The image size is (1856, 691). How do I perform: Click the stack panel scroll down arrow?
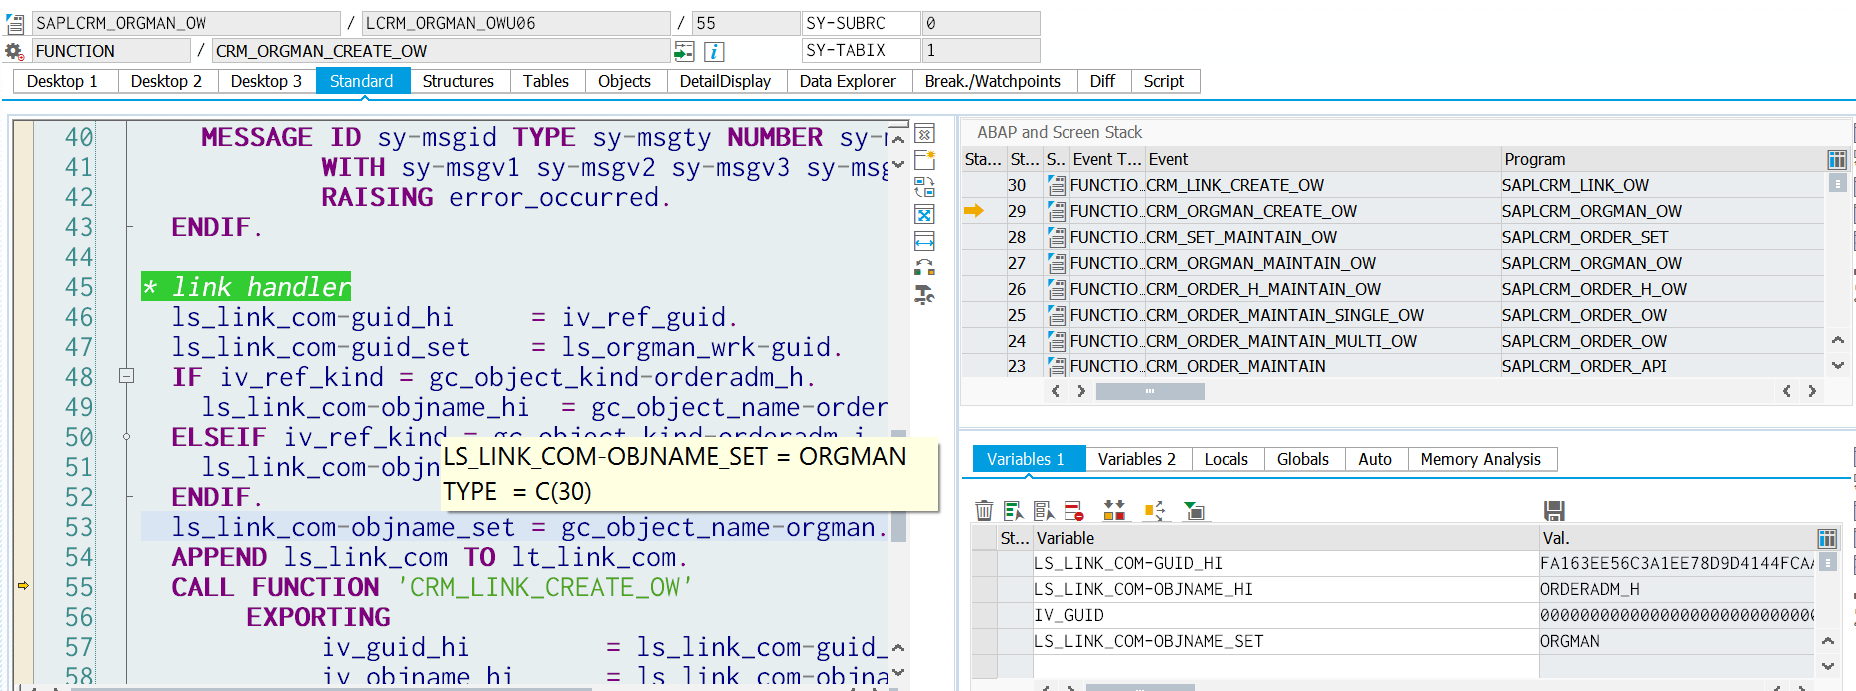[x=1837, y=366]
